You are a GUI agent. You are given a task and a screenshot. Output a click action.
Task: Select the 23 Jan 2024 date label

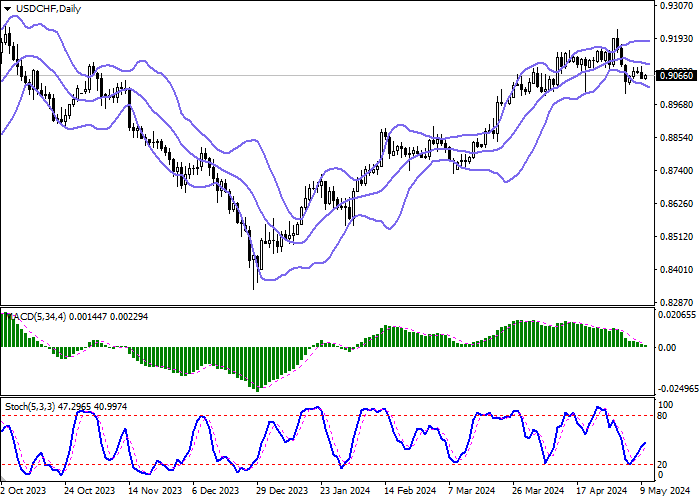346,491
